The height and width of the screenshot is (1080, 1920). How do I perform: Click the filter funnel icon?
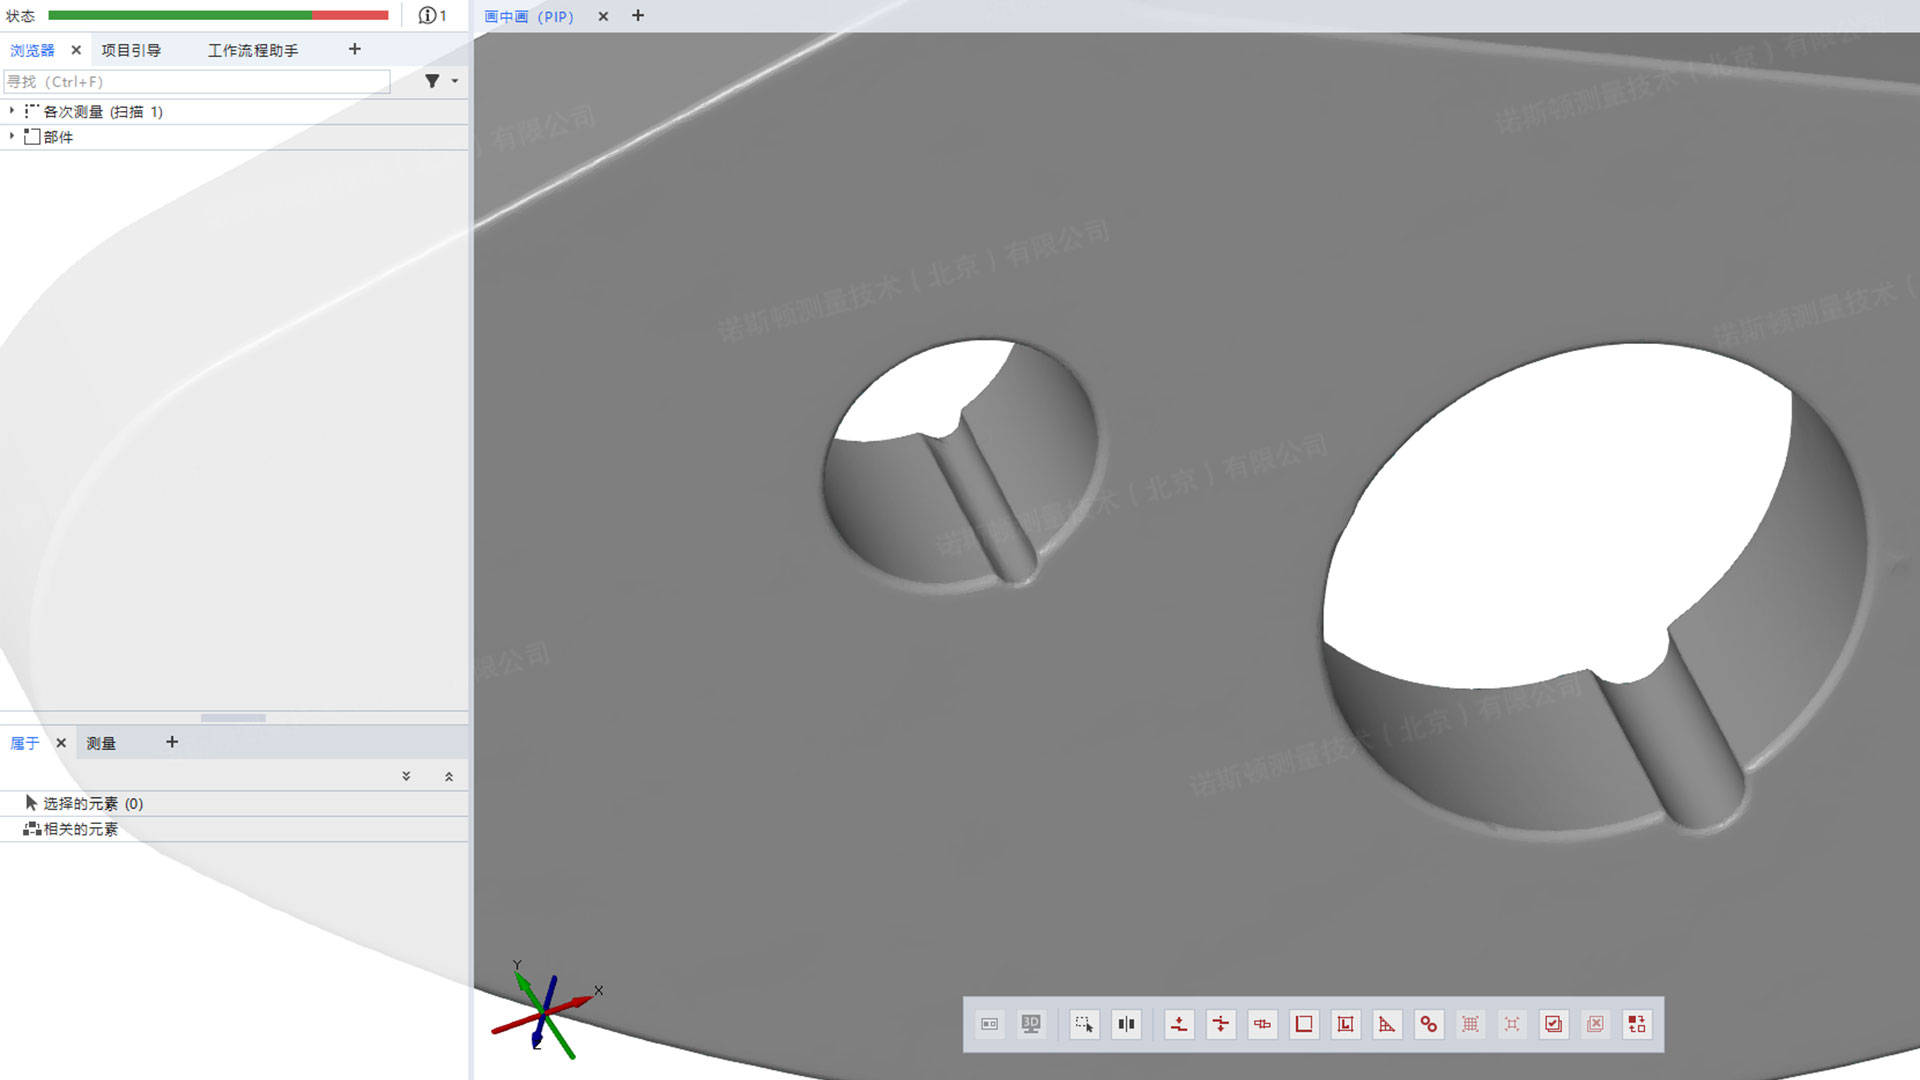point(432,81)
